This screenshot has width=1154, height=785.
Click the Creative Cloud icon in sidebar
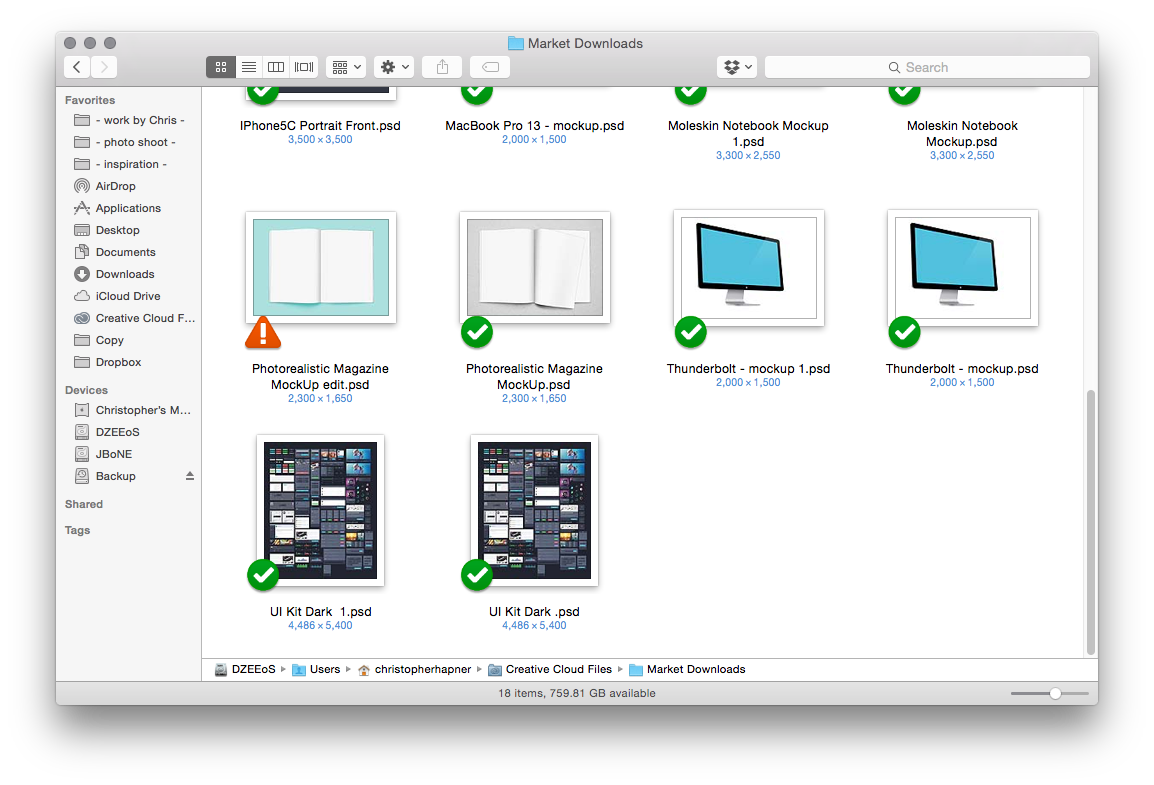click(x=82, y=319)
